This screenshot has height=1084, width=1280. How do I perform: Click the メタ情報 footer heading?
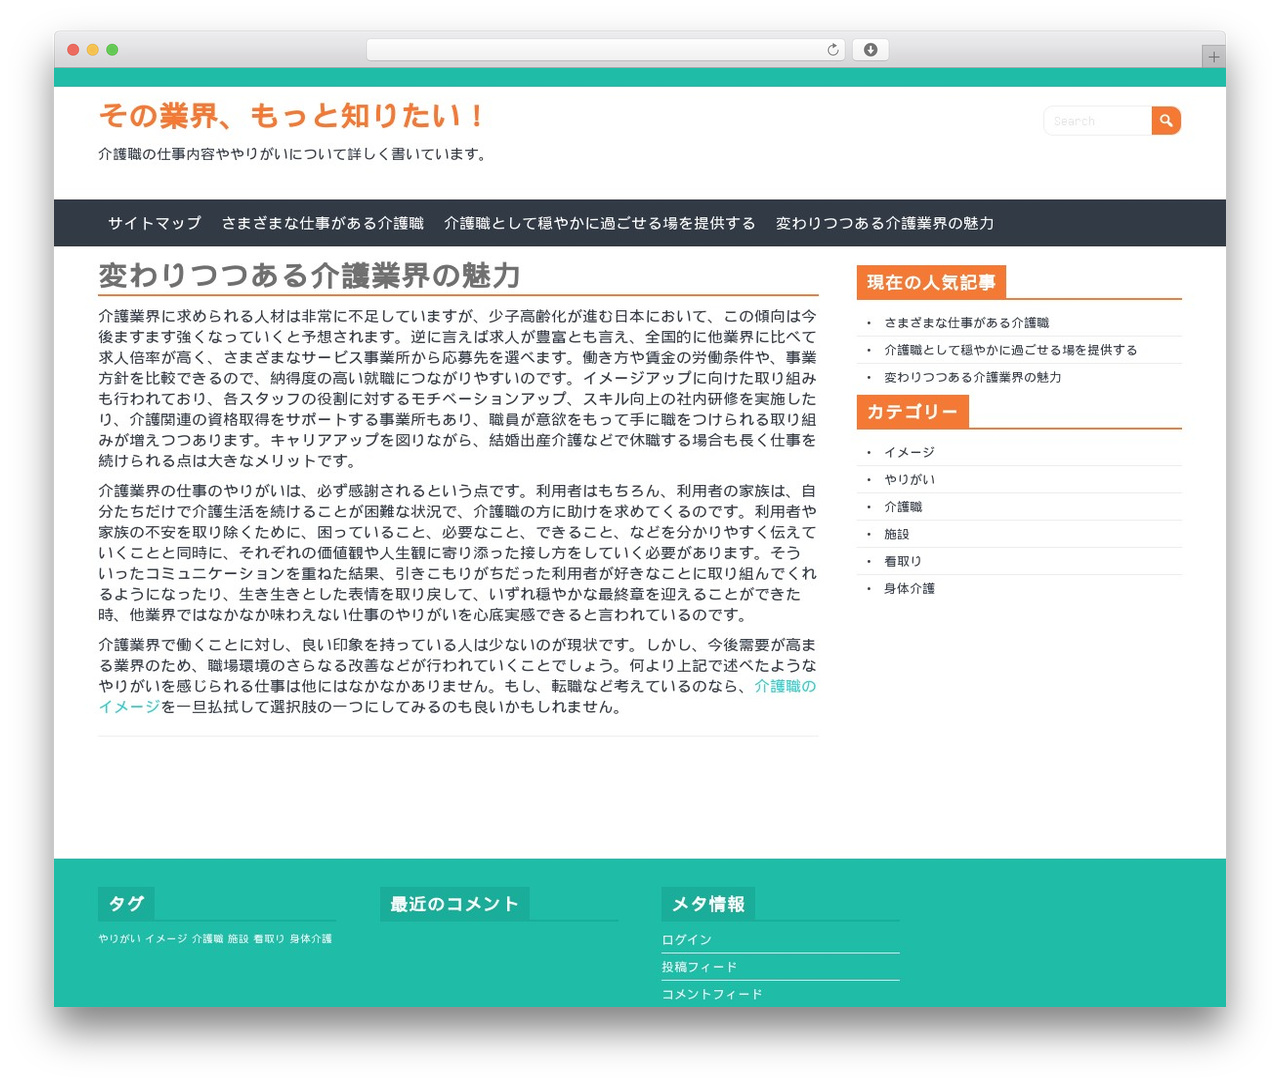coord(708,904)
